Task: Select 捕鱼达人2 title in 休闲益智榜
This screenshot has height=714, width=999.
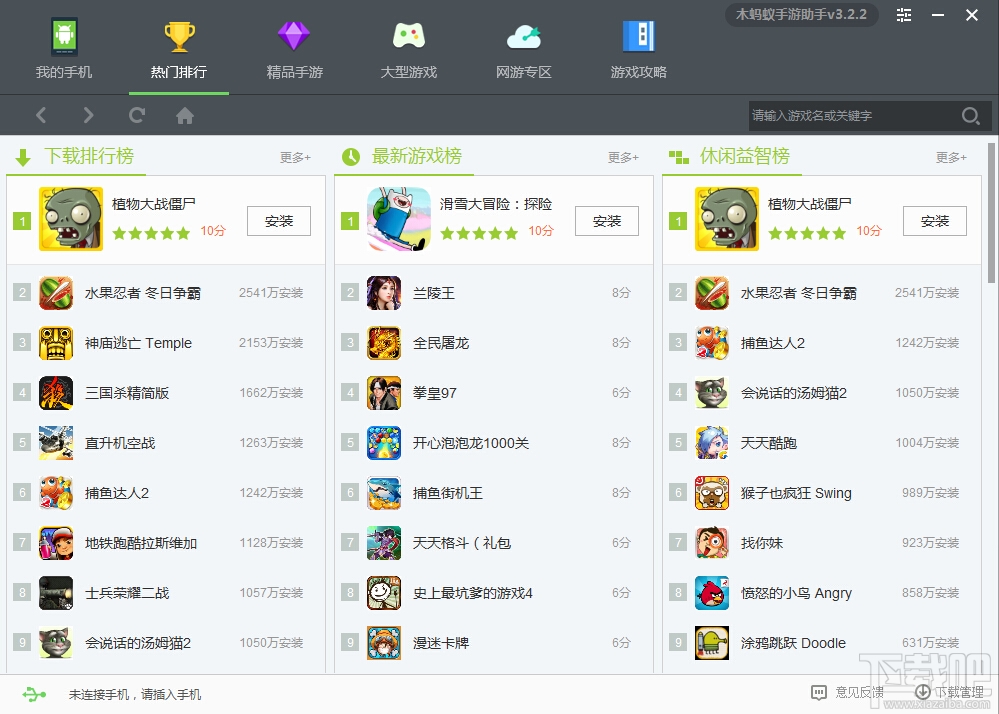Action: [773, 343]
